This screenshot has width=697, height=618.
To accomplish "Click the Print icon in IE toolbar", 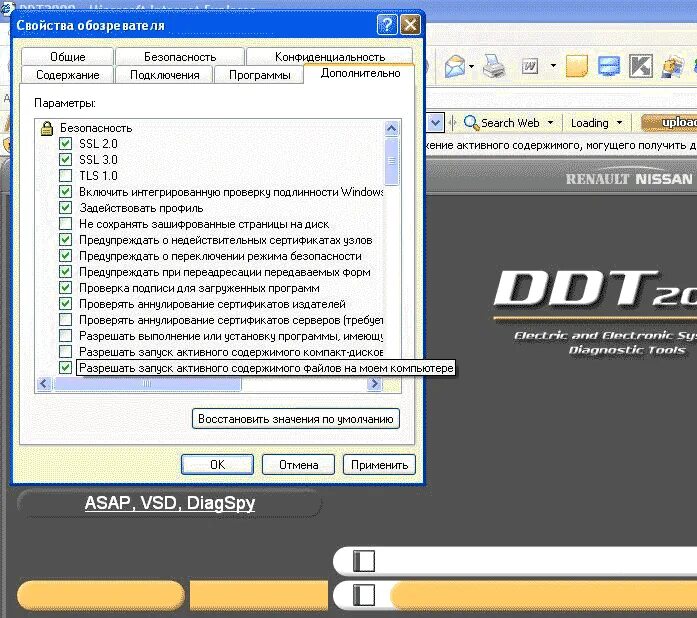I will (493, 66).
